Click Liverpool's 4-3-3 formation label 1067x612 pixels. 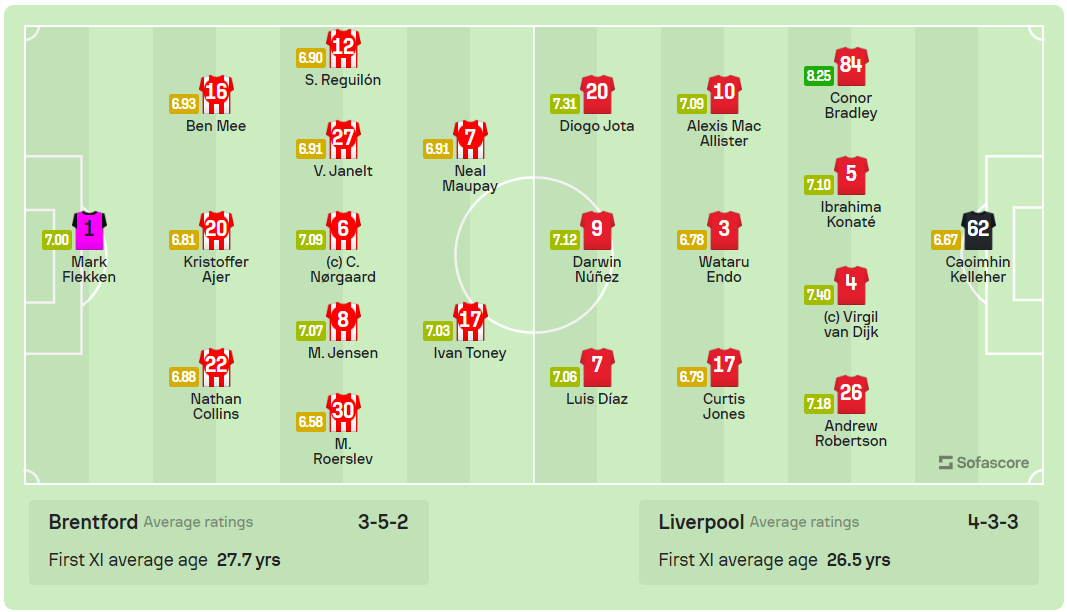[x=993, y=522]
